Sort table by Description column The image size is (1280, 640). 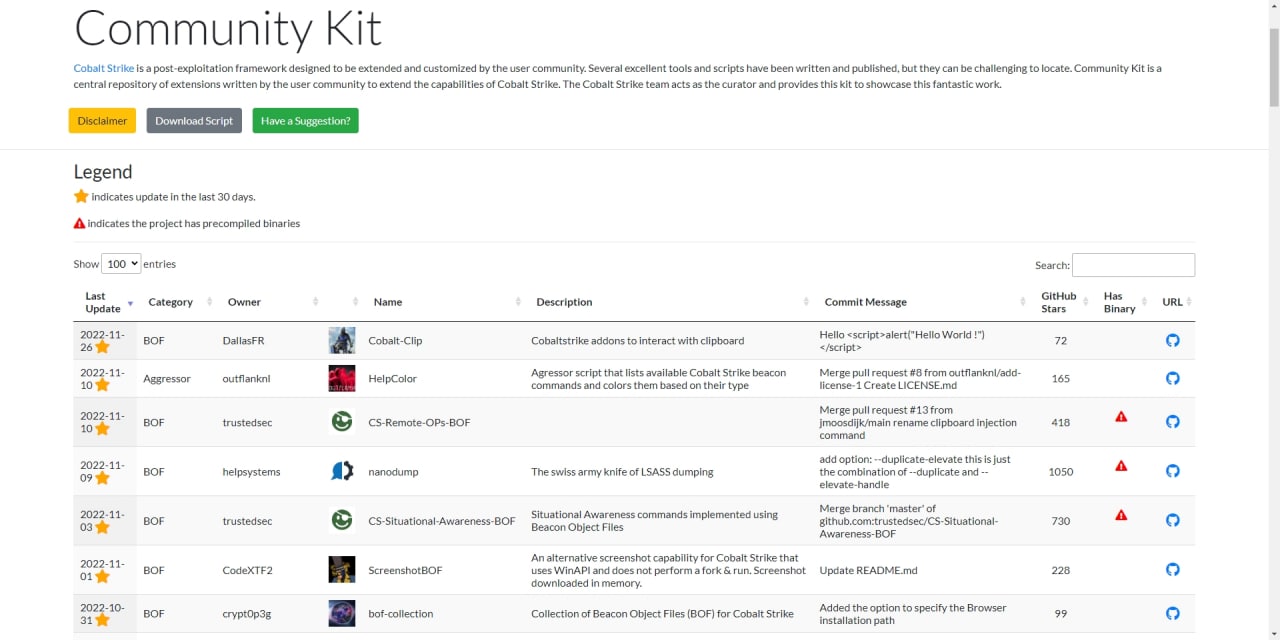click(564, 302)
